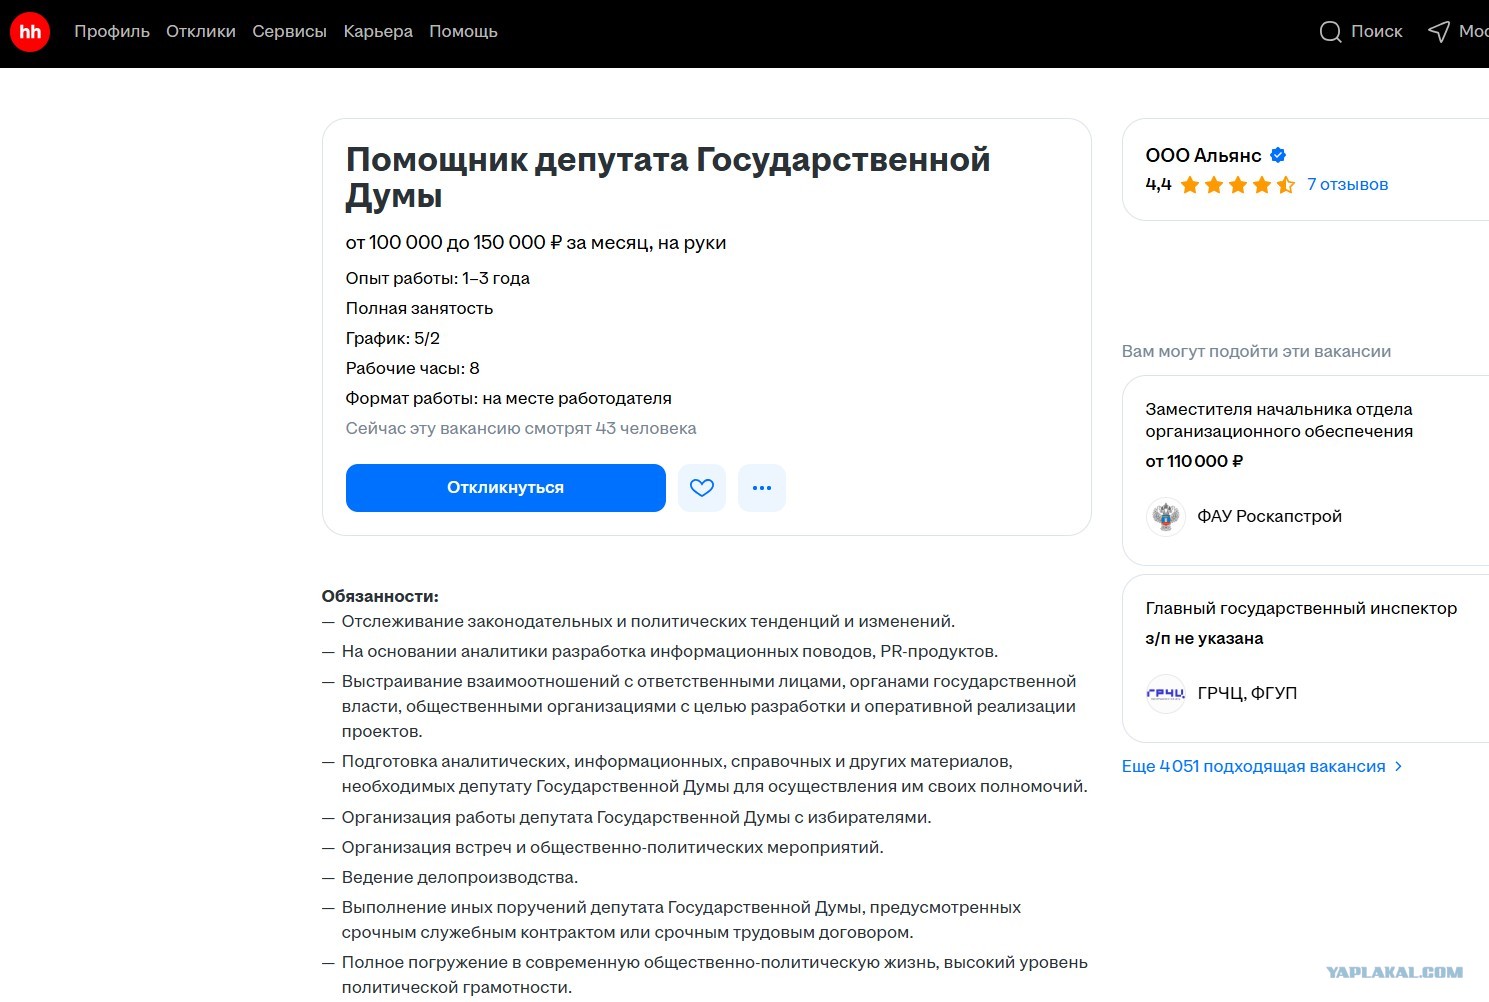Expand Еще 4 051 подходящая вакансия chevron
The height and width of the screenshot is (1002, 1489).
[1399, 767]
